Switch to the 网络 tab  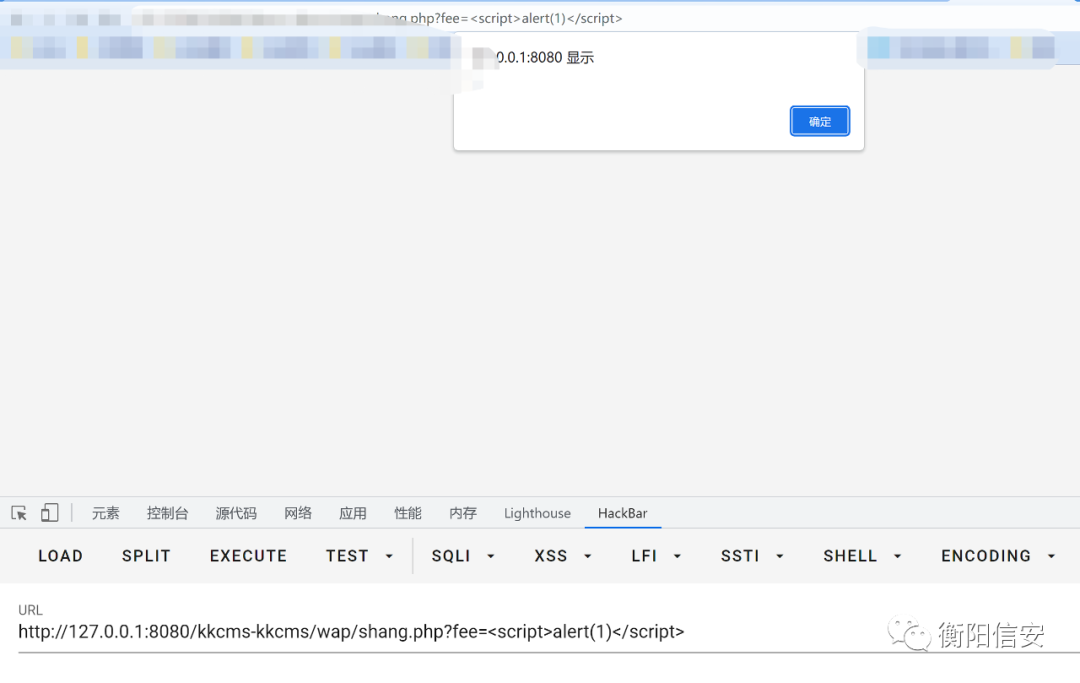coord(298,513)
